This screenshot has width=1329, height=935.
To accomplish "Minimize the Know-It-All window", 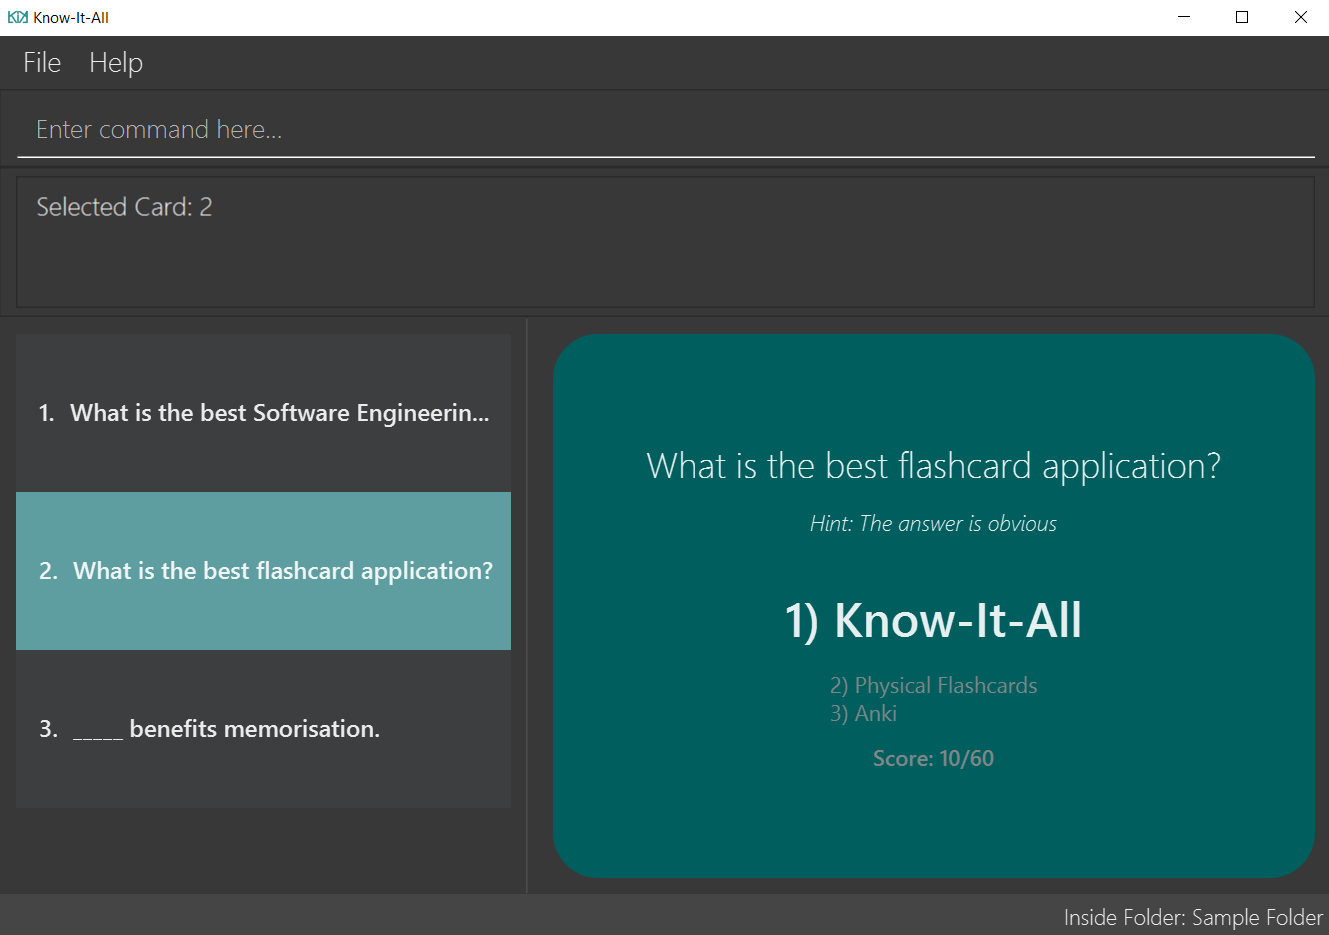I will pyautogui.click(x=1184, y=17).
